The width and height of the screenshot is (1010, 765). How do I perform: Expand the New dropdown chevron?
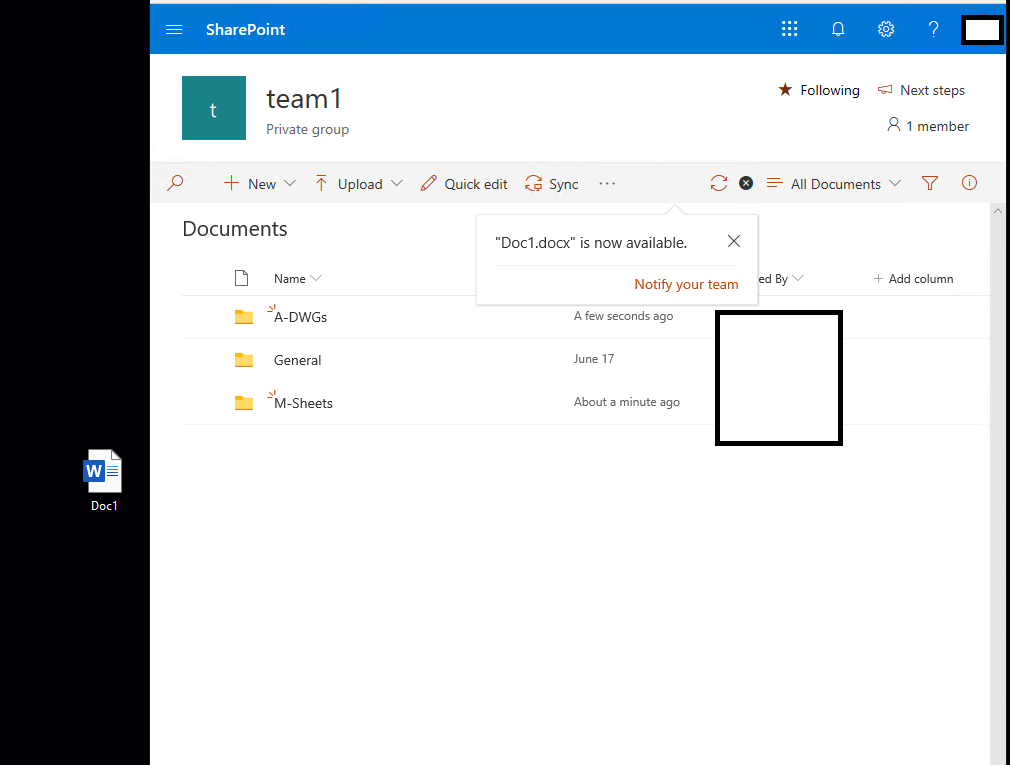291,184
